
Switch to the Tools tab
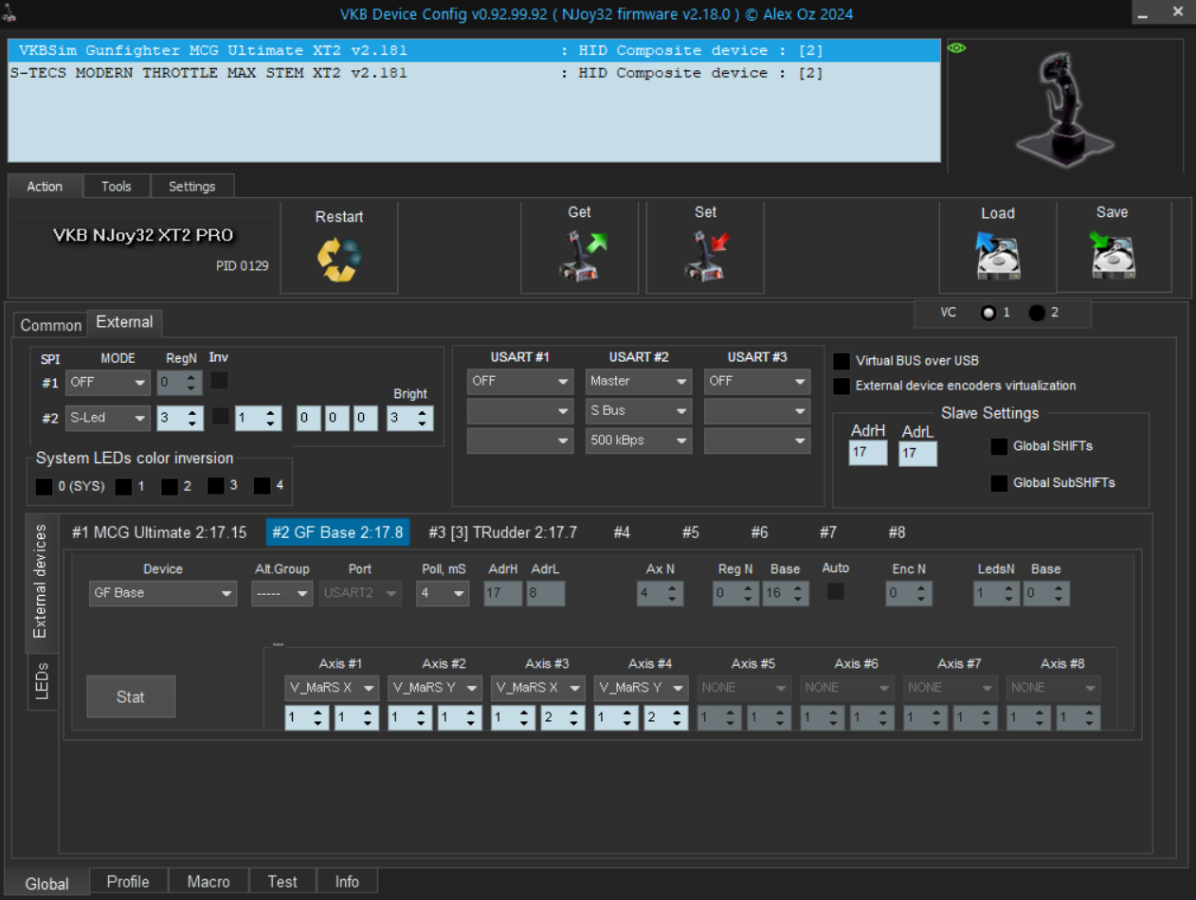coord(116,186)
